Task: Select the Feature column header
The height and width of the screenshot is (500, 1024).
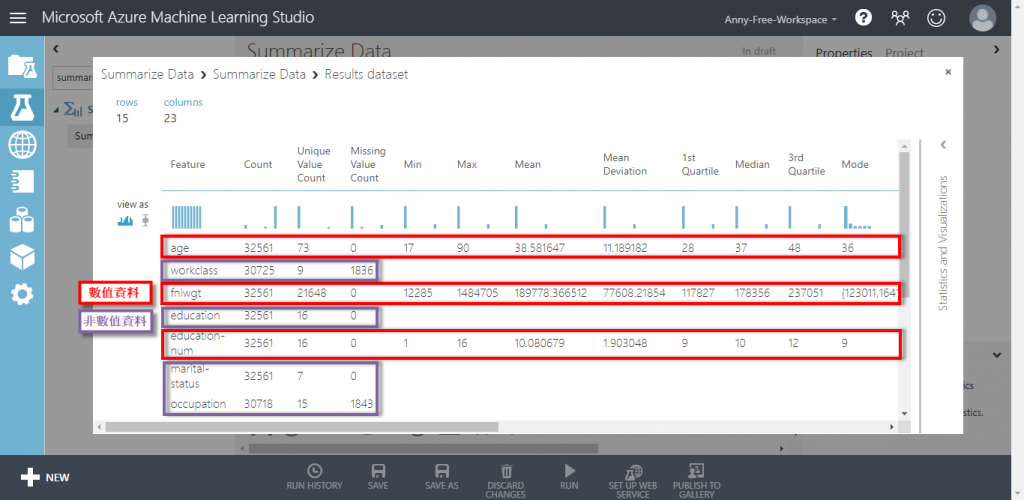Action: tap(187, 164)
